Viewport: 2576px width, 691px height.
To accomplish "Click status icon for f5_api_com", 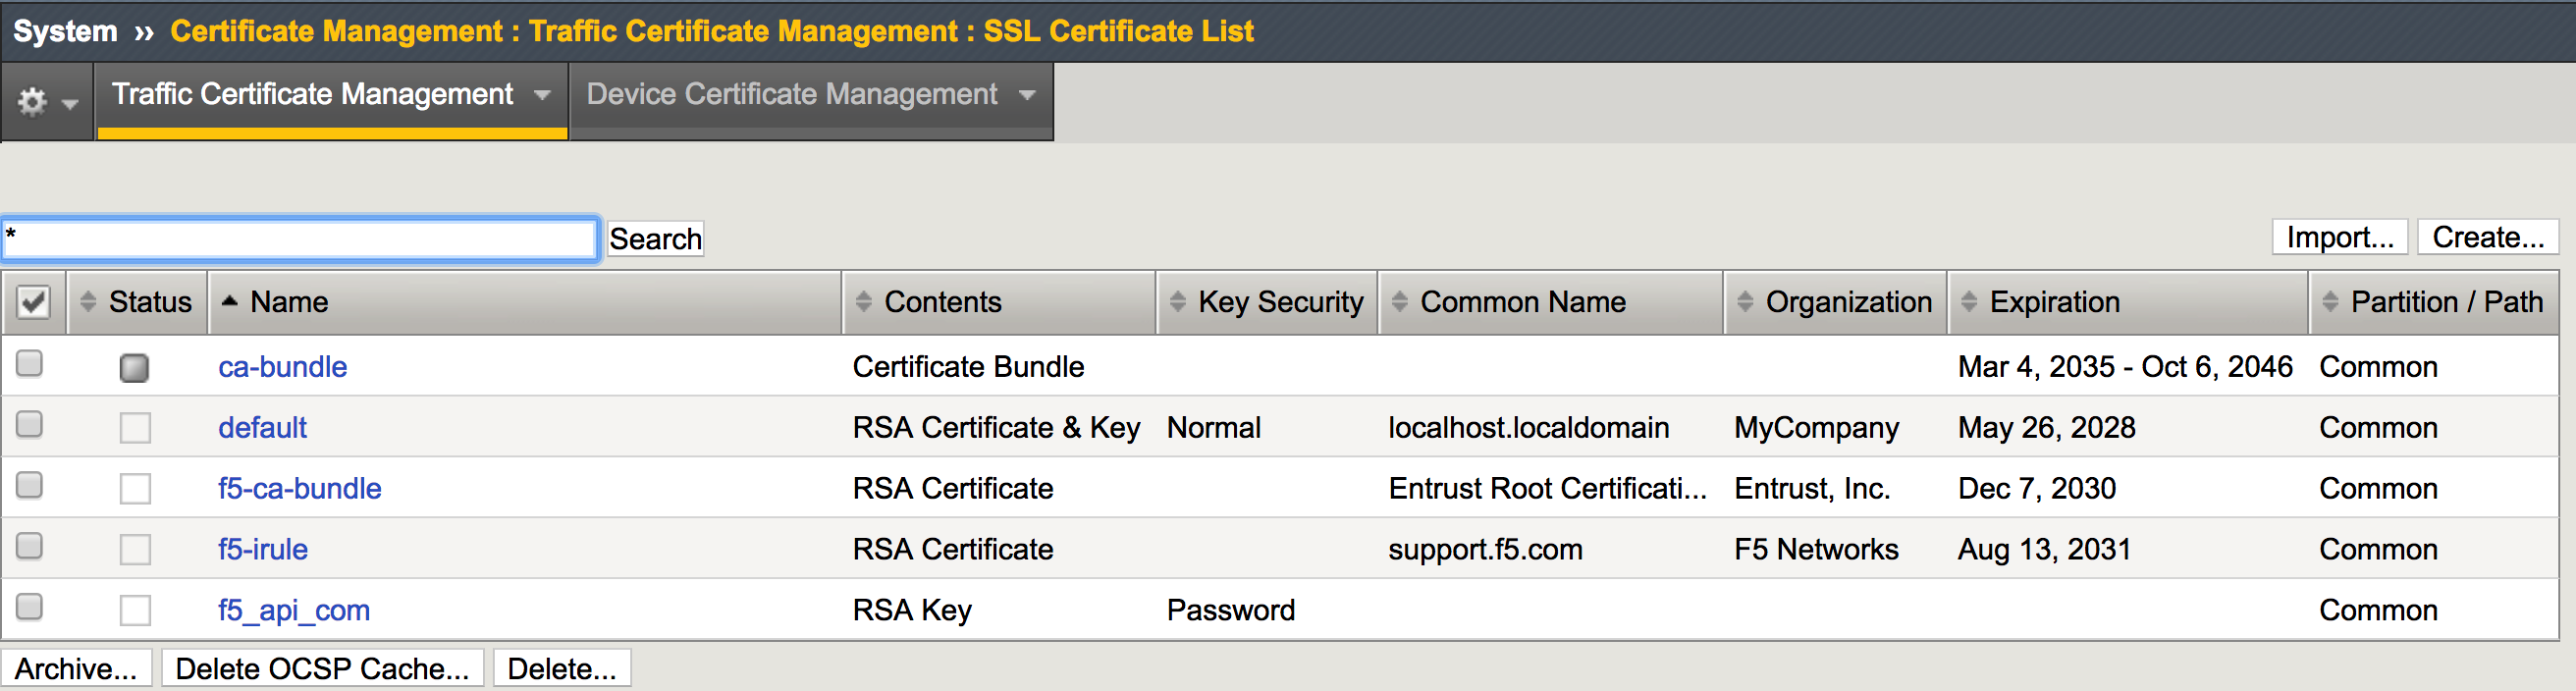I will point(135,611).
